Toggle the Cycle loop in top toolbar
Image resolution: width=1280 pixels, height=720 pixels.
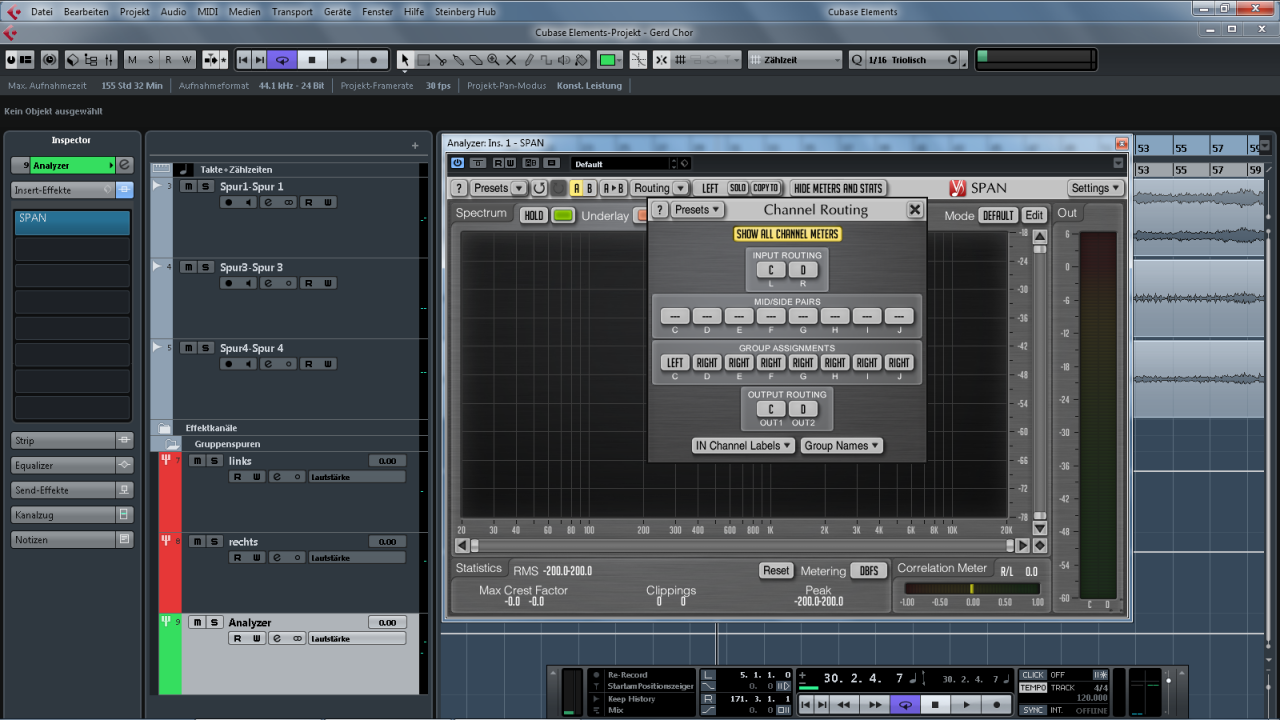click(282, 60)
